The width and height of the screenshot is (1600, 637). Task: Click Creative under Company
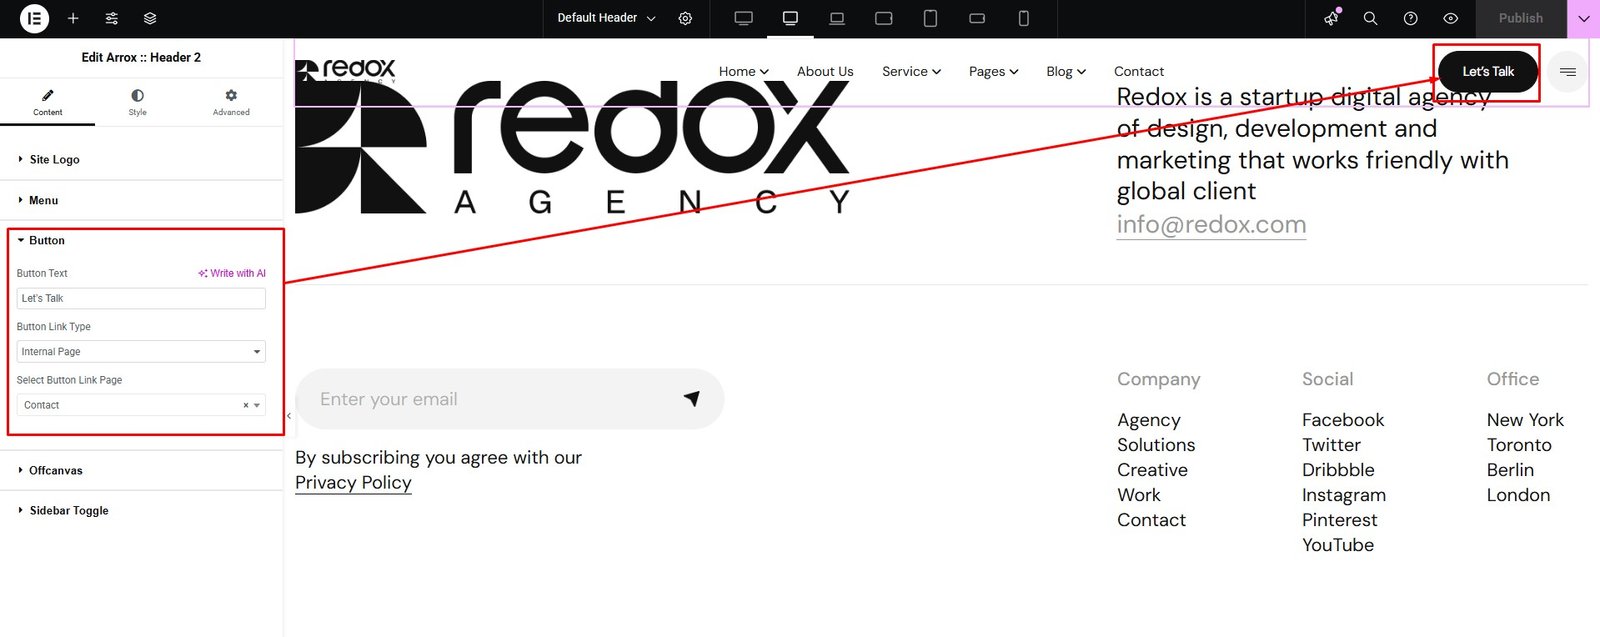click(x=1152, y=470)
